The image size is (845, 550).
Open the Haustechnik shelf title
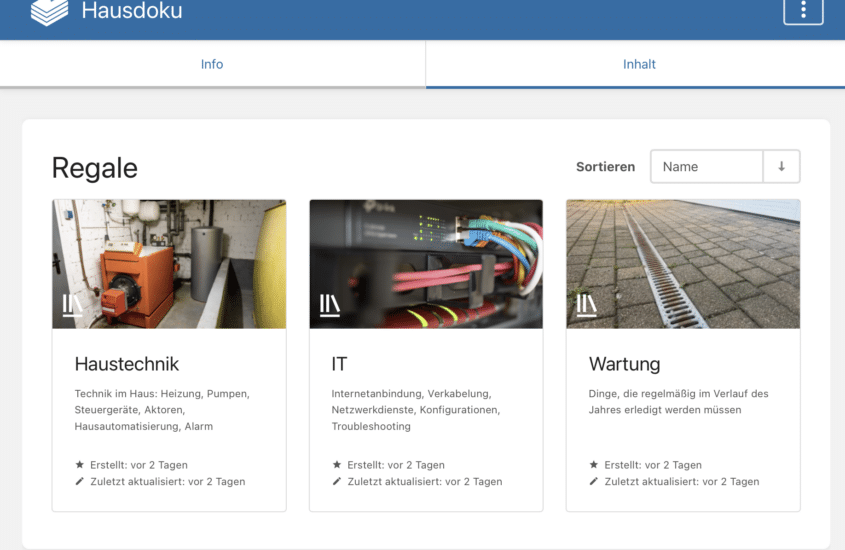pyautogui.click(x=127, y=364)
